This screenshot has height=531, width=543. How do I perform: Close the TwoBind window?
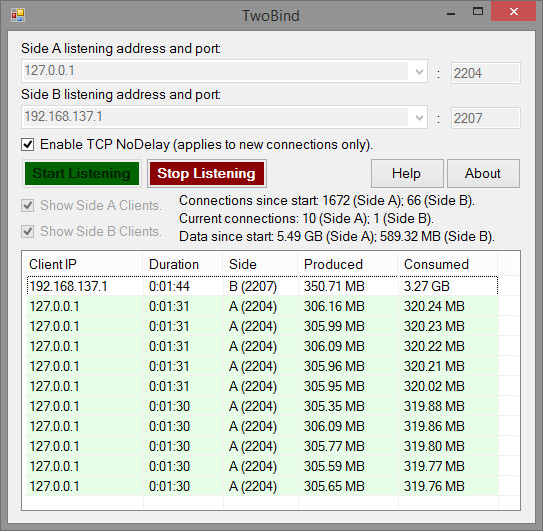[514, 11]
